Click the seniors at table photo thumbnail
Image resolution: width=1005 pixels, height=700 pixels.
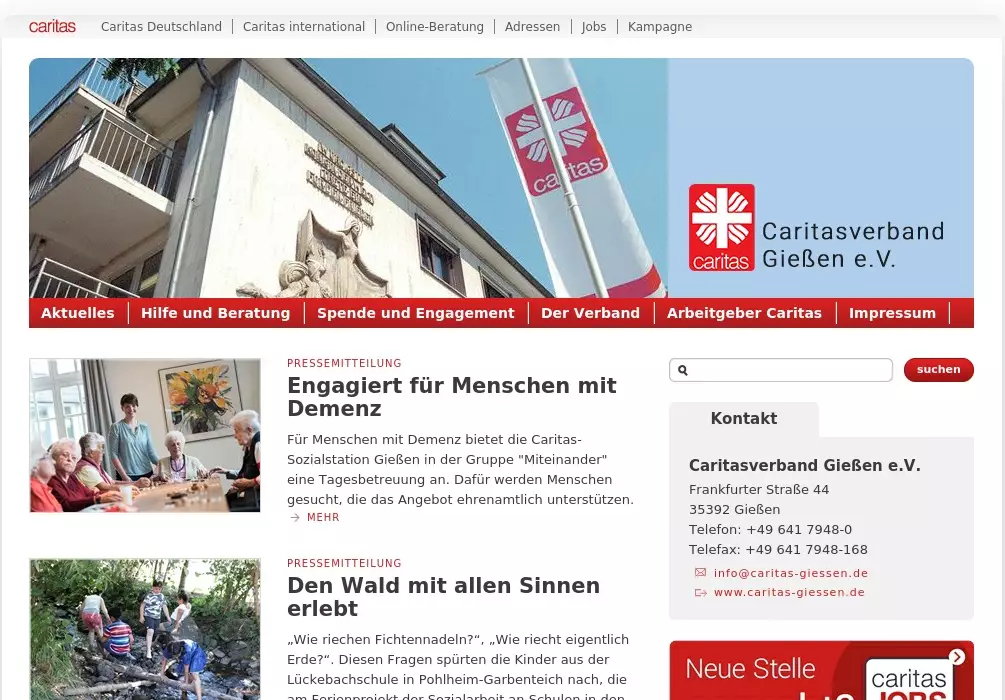[x=145, y=435]
